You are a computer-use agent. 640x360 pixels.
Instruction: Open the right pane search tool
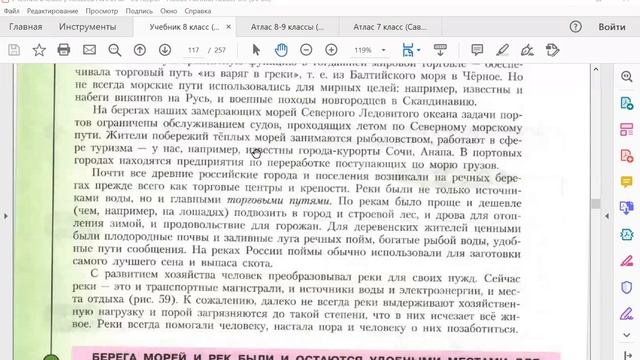[x=627, y=76]
